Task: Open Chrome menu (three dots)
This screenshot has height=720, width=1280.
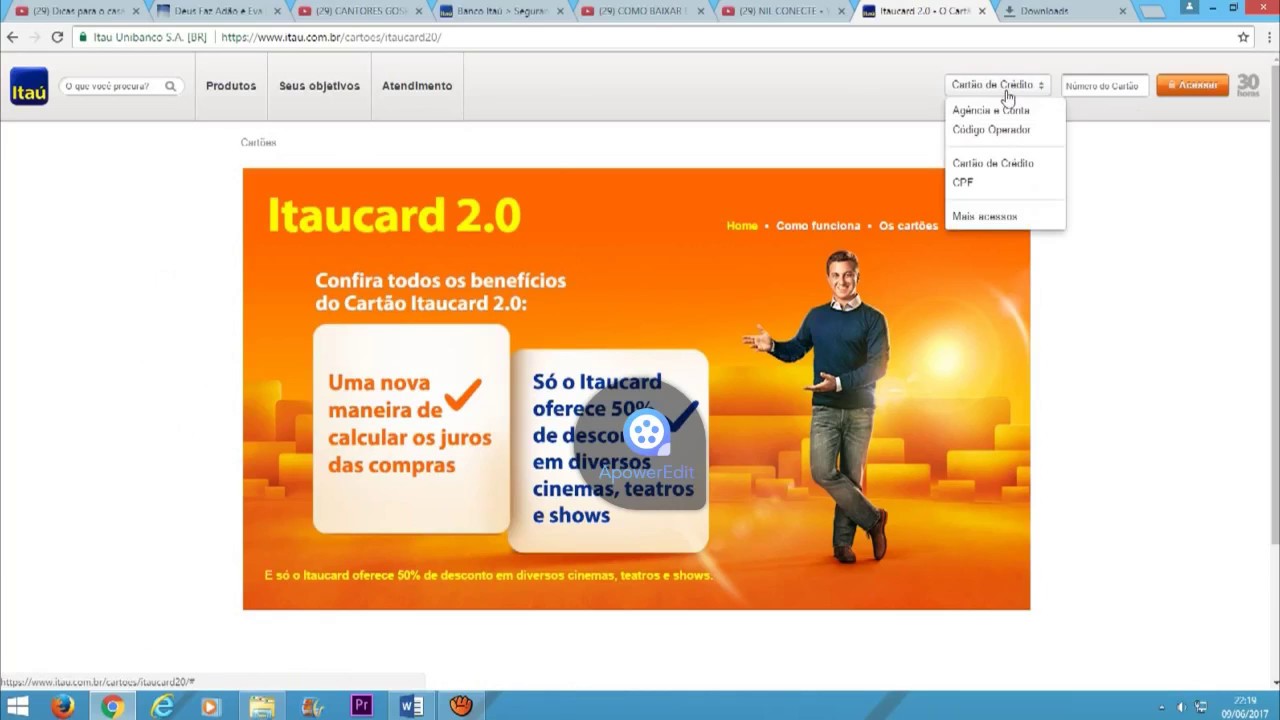Action: tap(1268, 37)
